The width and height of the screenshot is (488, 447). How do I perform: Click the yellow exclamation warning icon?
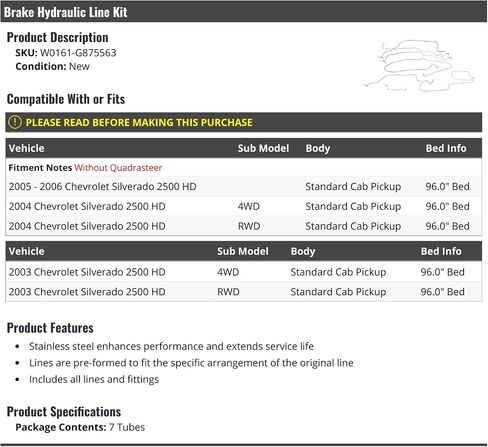pyautogui.click(x=15, y=122)
